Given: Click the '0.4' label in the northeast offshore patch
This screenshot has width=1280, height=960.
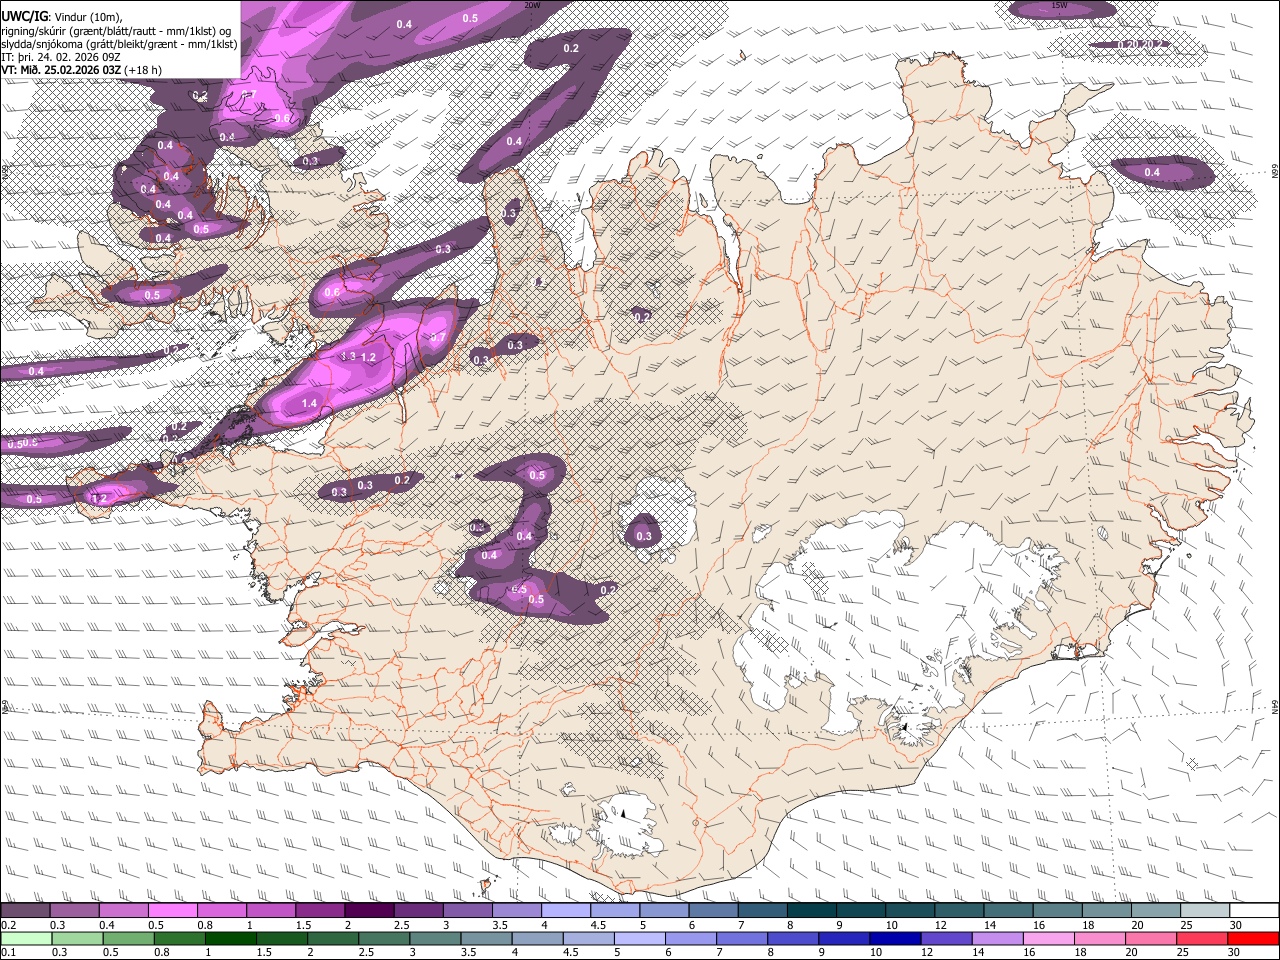Looking at the screenshot, I should [1152, 173].
